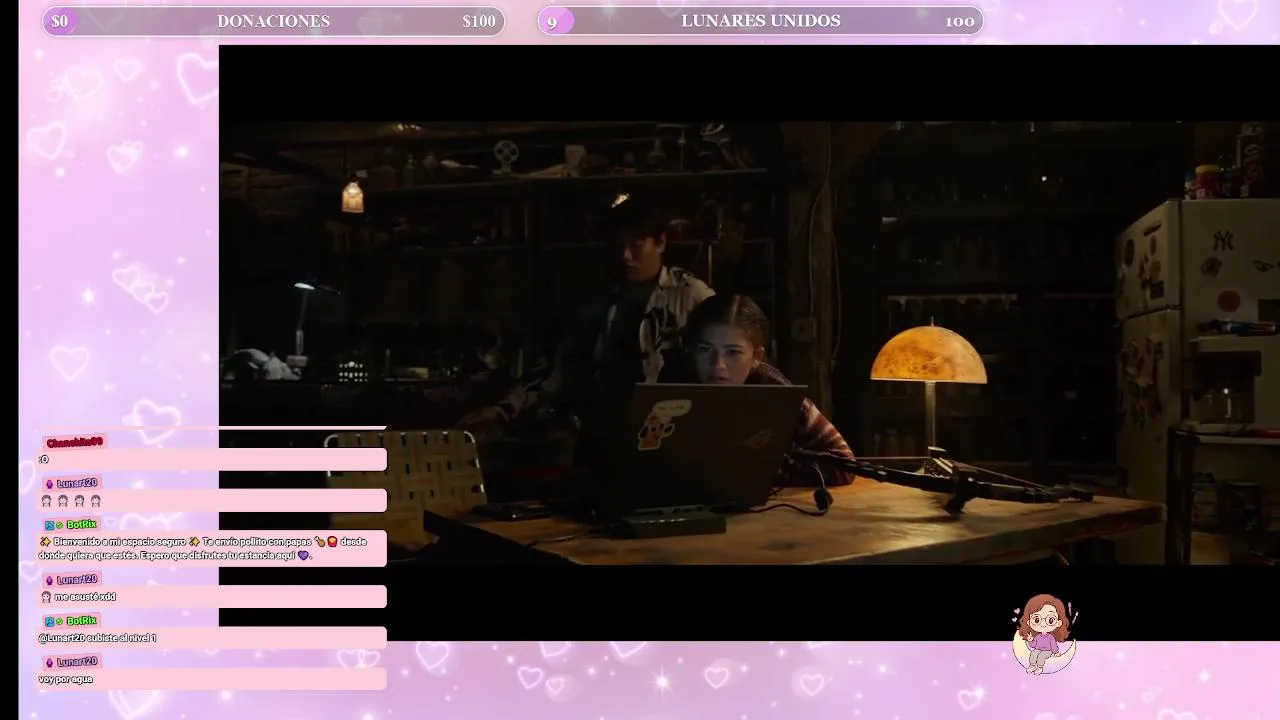The height and width of the screenshot is (720, 1280).
Task: Click the 'voy por agua' chat message
Action: (x=212, y=679)
